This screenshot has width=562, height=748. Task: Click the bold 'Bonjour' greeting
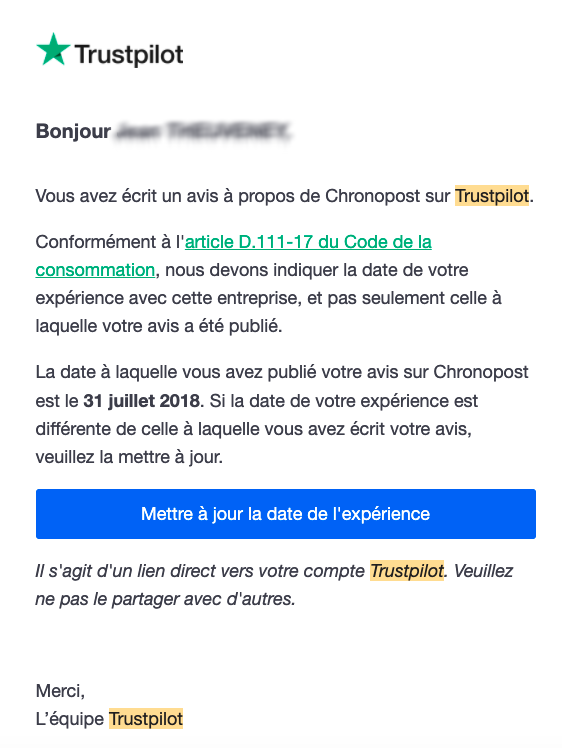[73, 131]
